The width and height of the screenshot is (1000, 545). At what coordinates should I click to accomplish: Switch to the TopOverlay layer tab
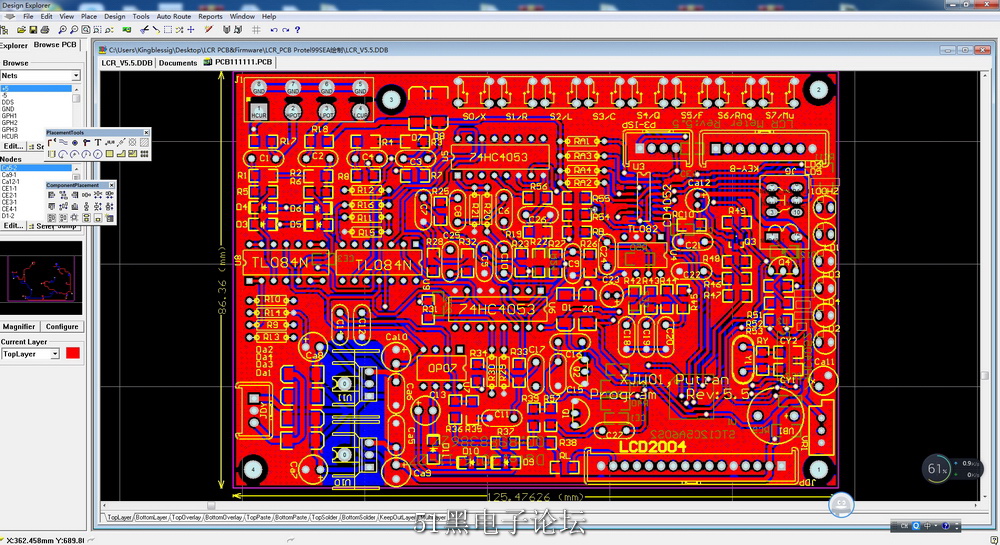coord(186,518)
